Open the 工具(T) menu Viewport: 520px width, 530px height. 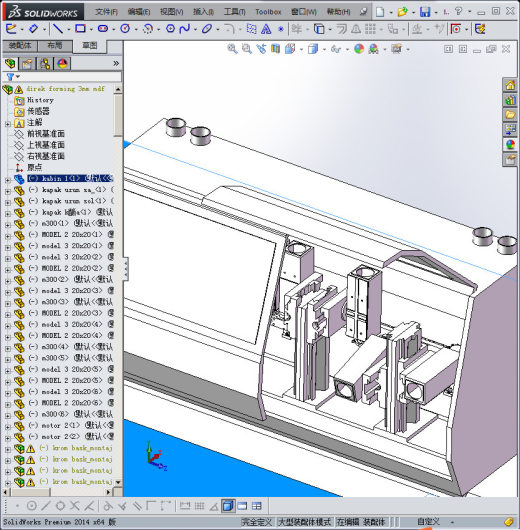[x=234, y=12]
